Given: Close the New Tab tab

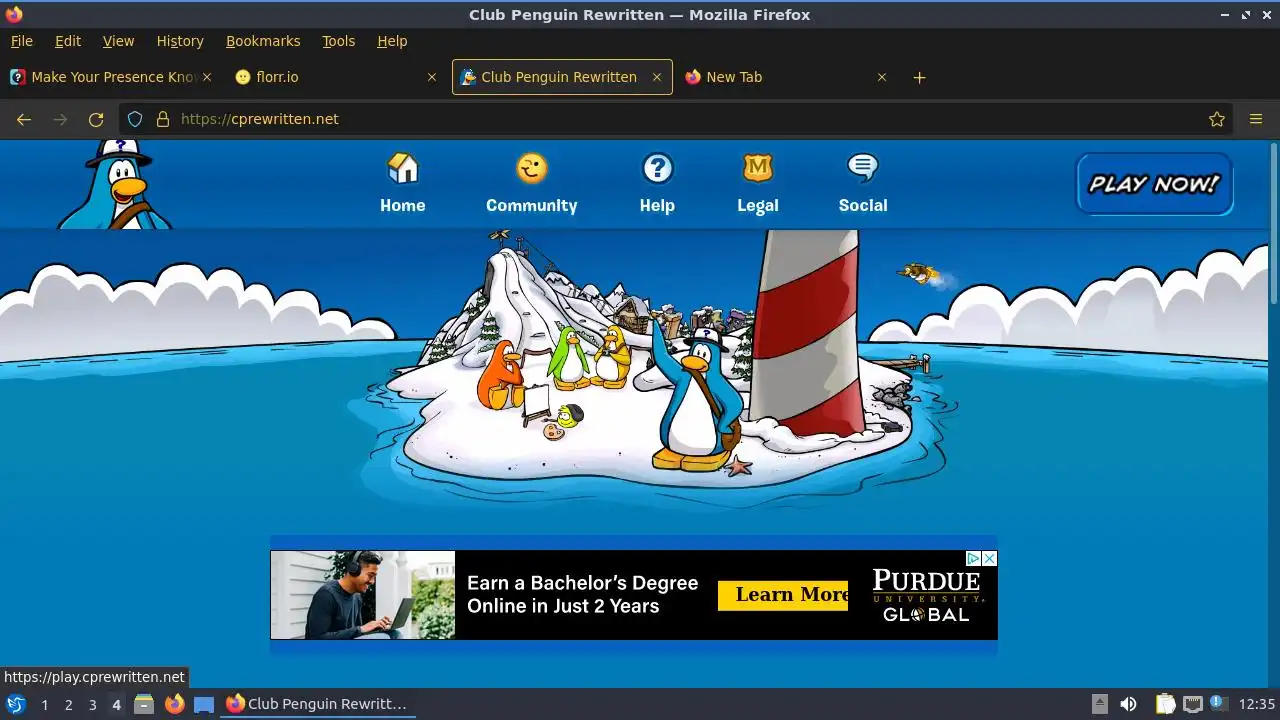Looking at the screenshot, I should pyautogui.click(x=882, y=77).
